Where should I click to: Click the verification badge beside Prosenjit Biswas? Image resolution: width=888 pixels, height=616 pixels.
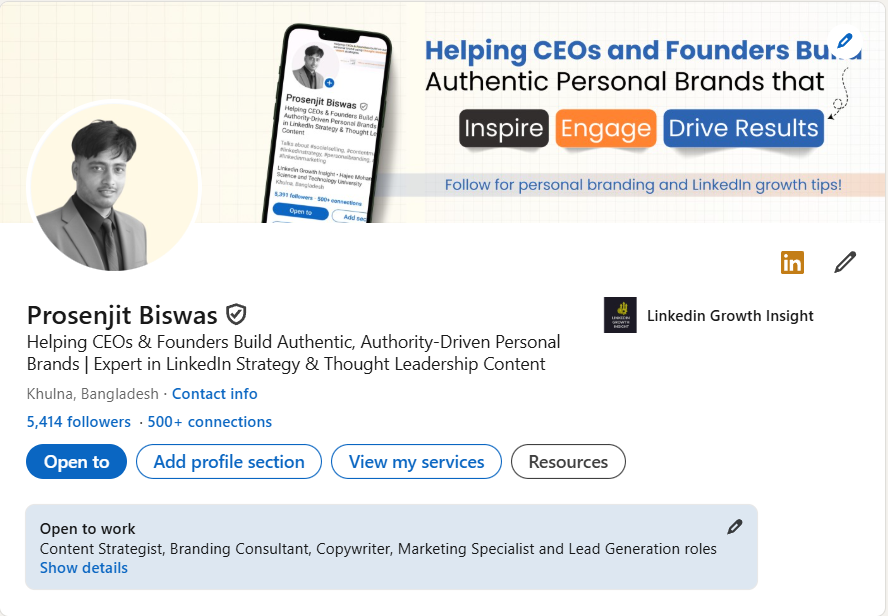coord(236,315)
